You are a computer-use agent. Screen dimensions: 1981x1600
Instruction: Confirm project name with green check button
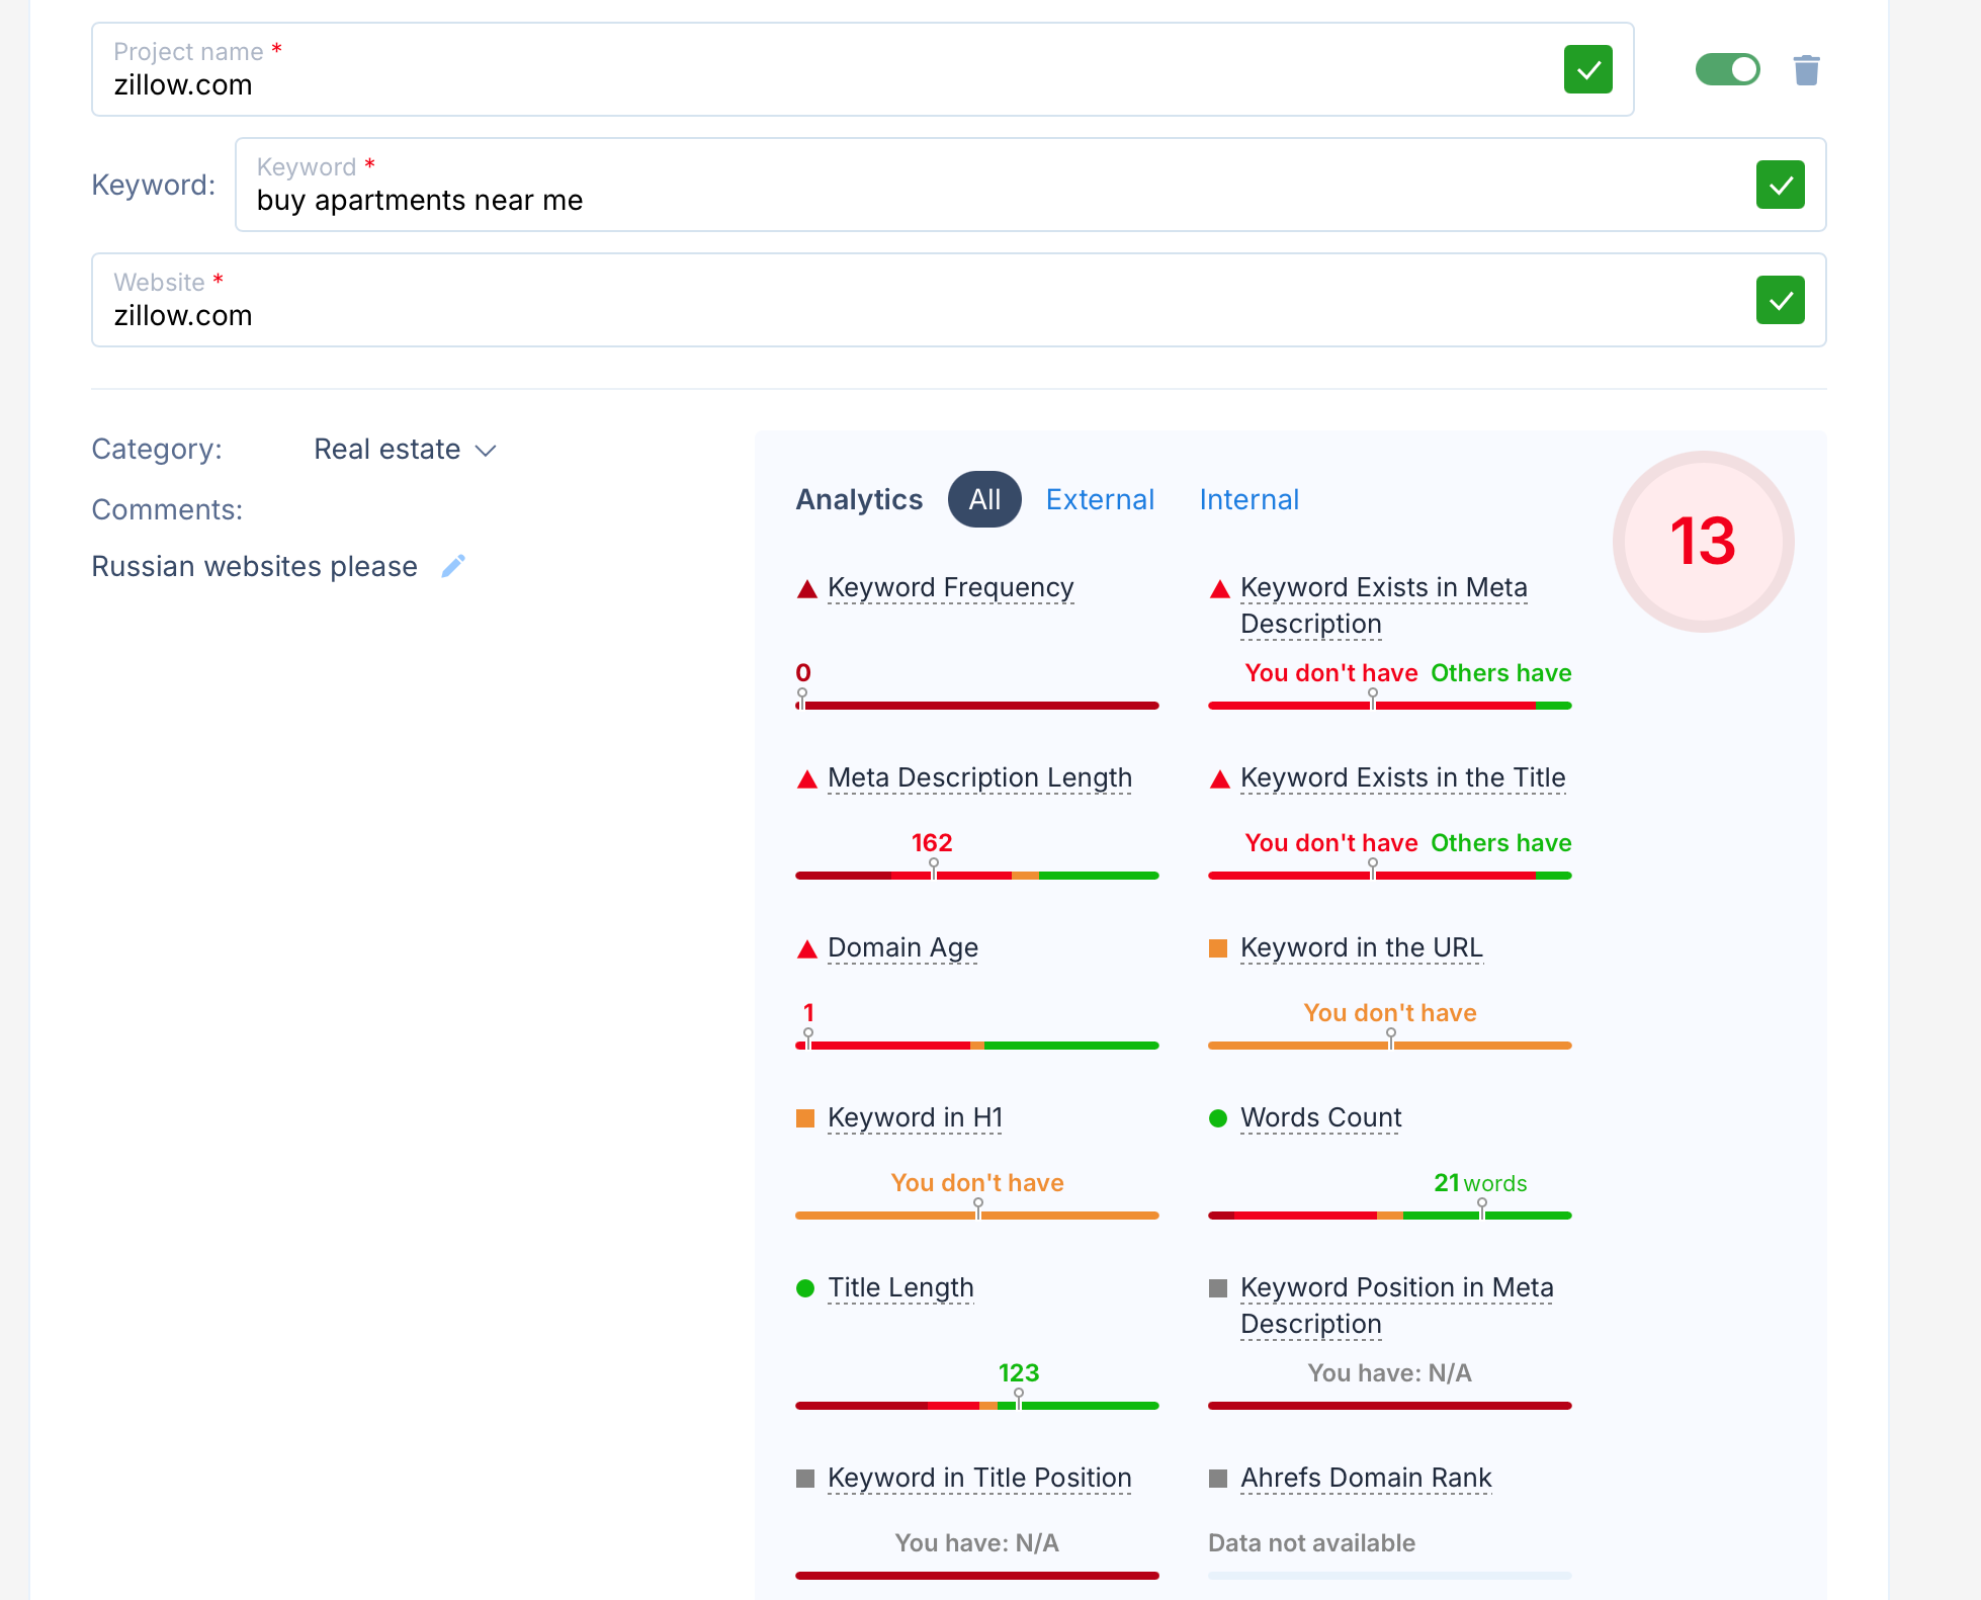[1588, 70]
